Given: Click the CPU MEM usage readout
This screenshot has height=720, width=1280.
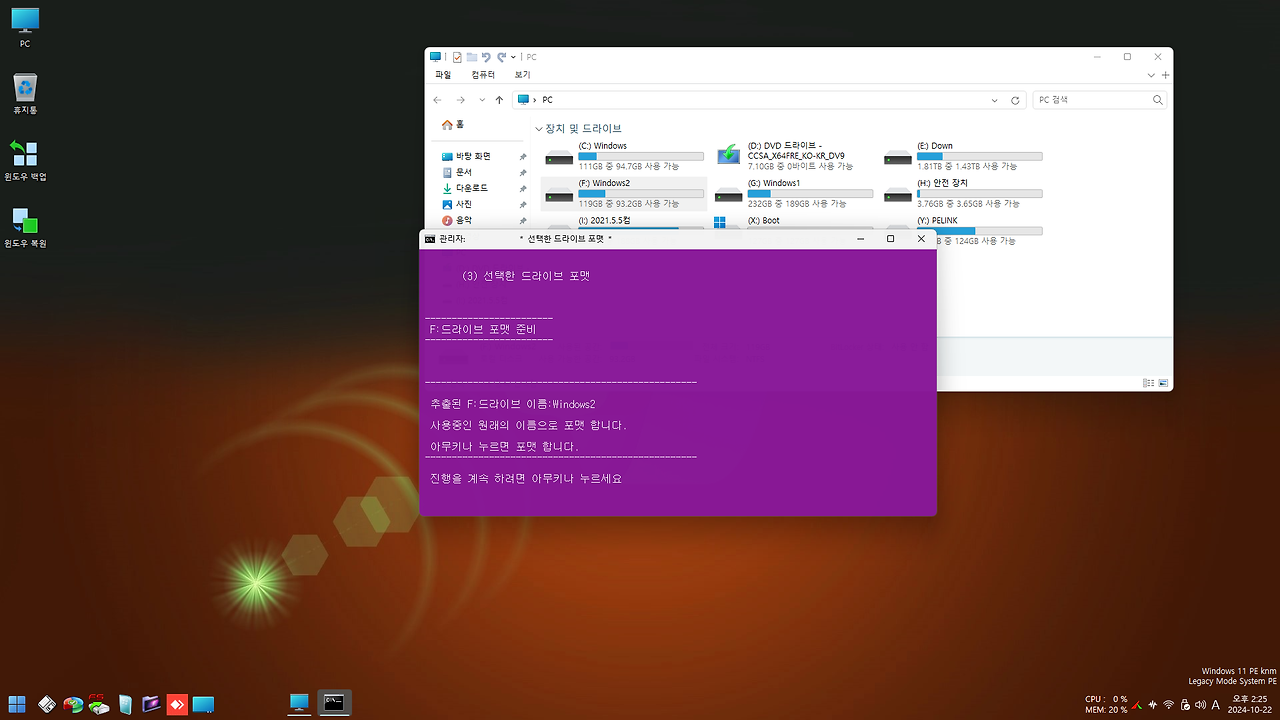Looking at the screenshot, I should pos(1105,705).
